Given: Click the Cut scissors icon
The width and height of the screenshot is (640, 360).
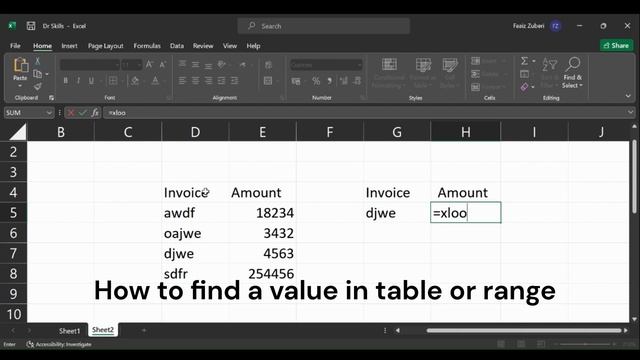Looking at the screenshot, I should [38, 61].
